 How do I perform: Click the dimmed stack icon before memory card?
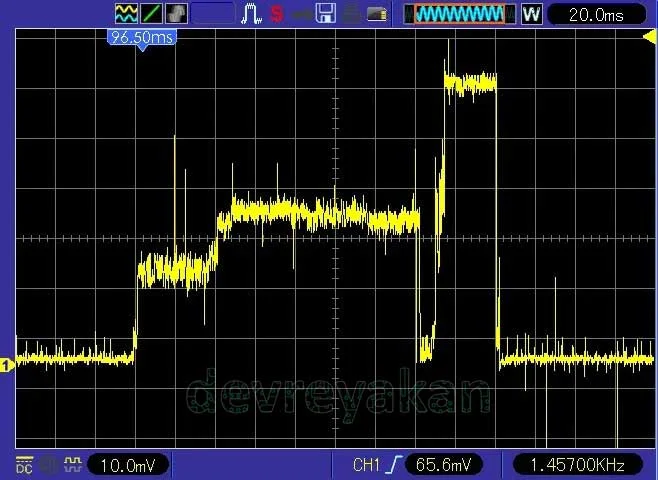[x=351, y=14]
